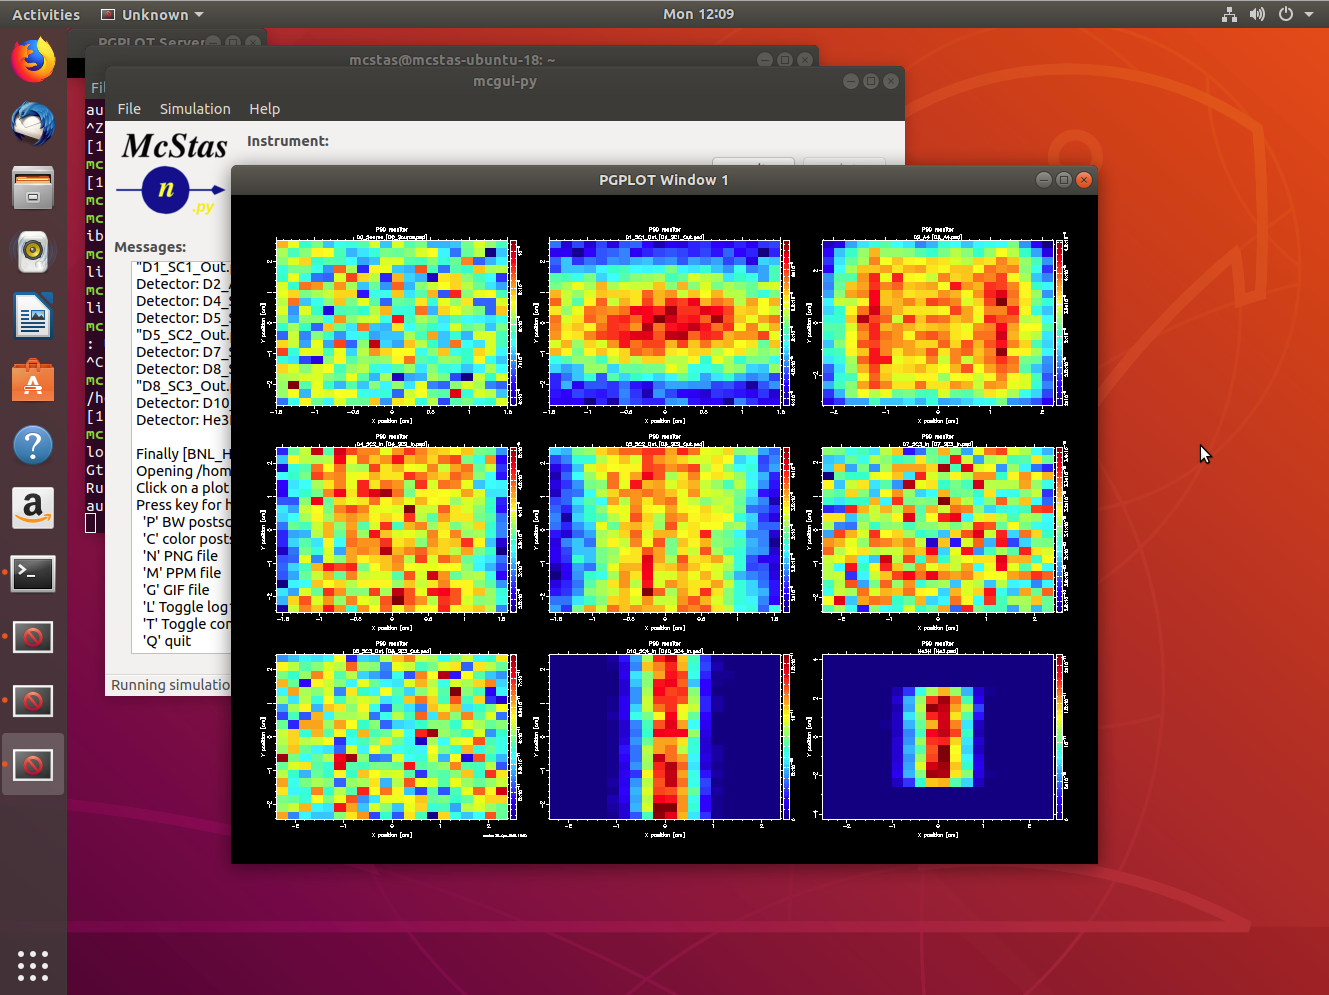
Task: Click the Activities button
Action: click(x=46, y=15)
